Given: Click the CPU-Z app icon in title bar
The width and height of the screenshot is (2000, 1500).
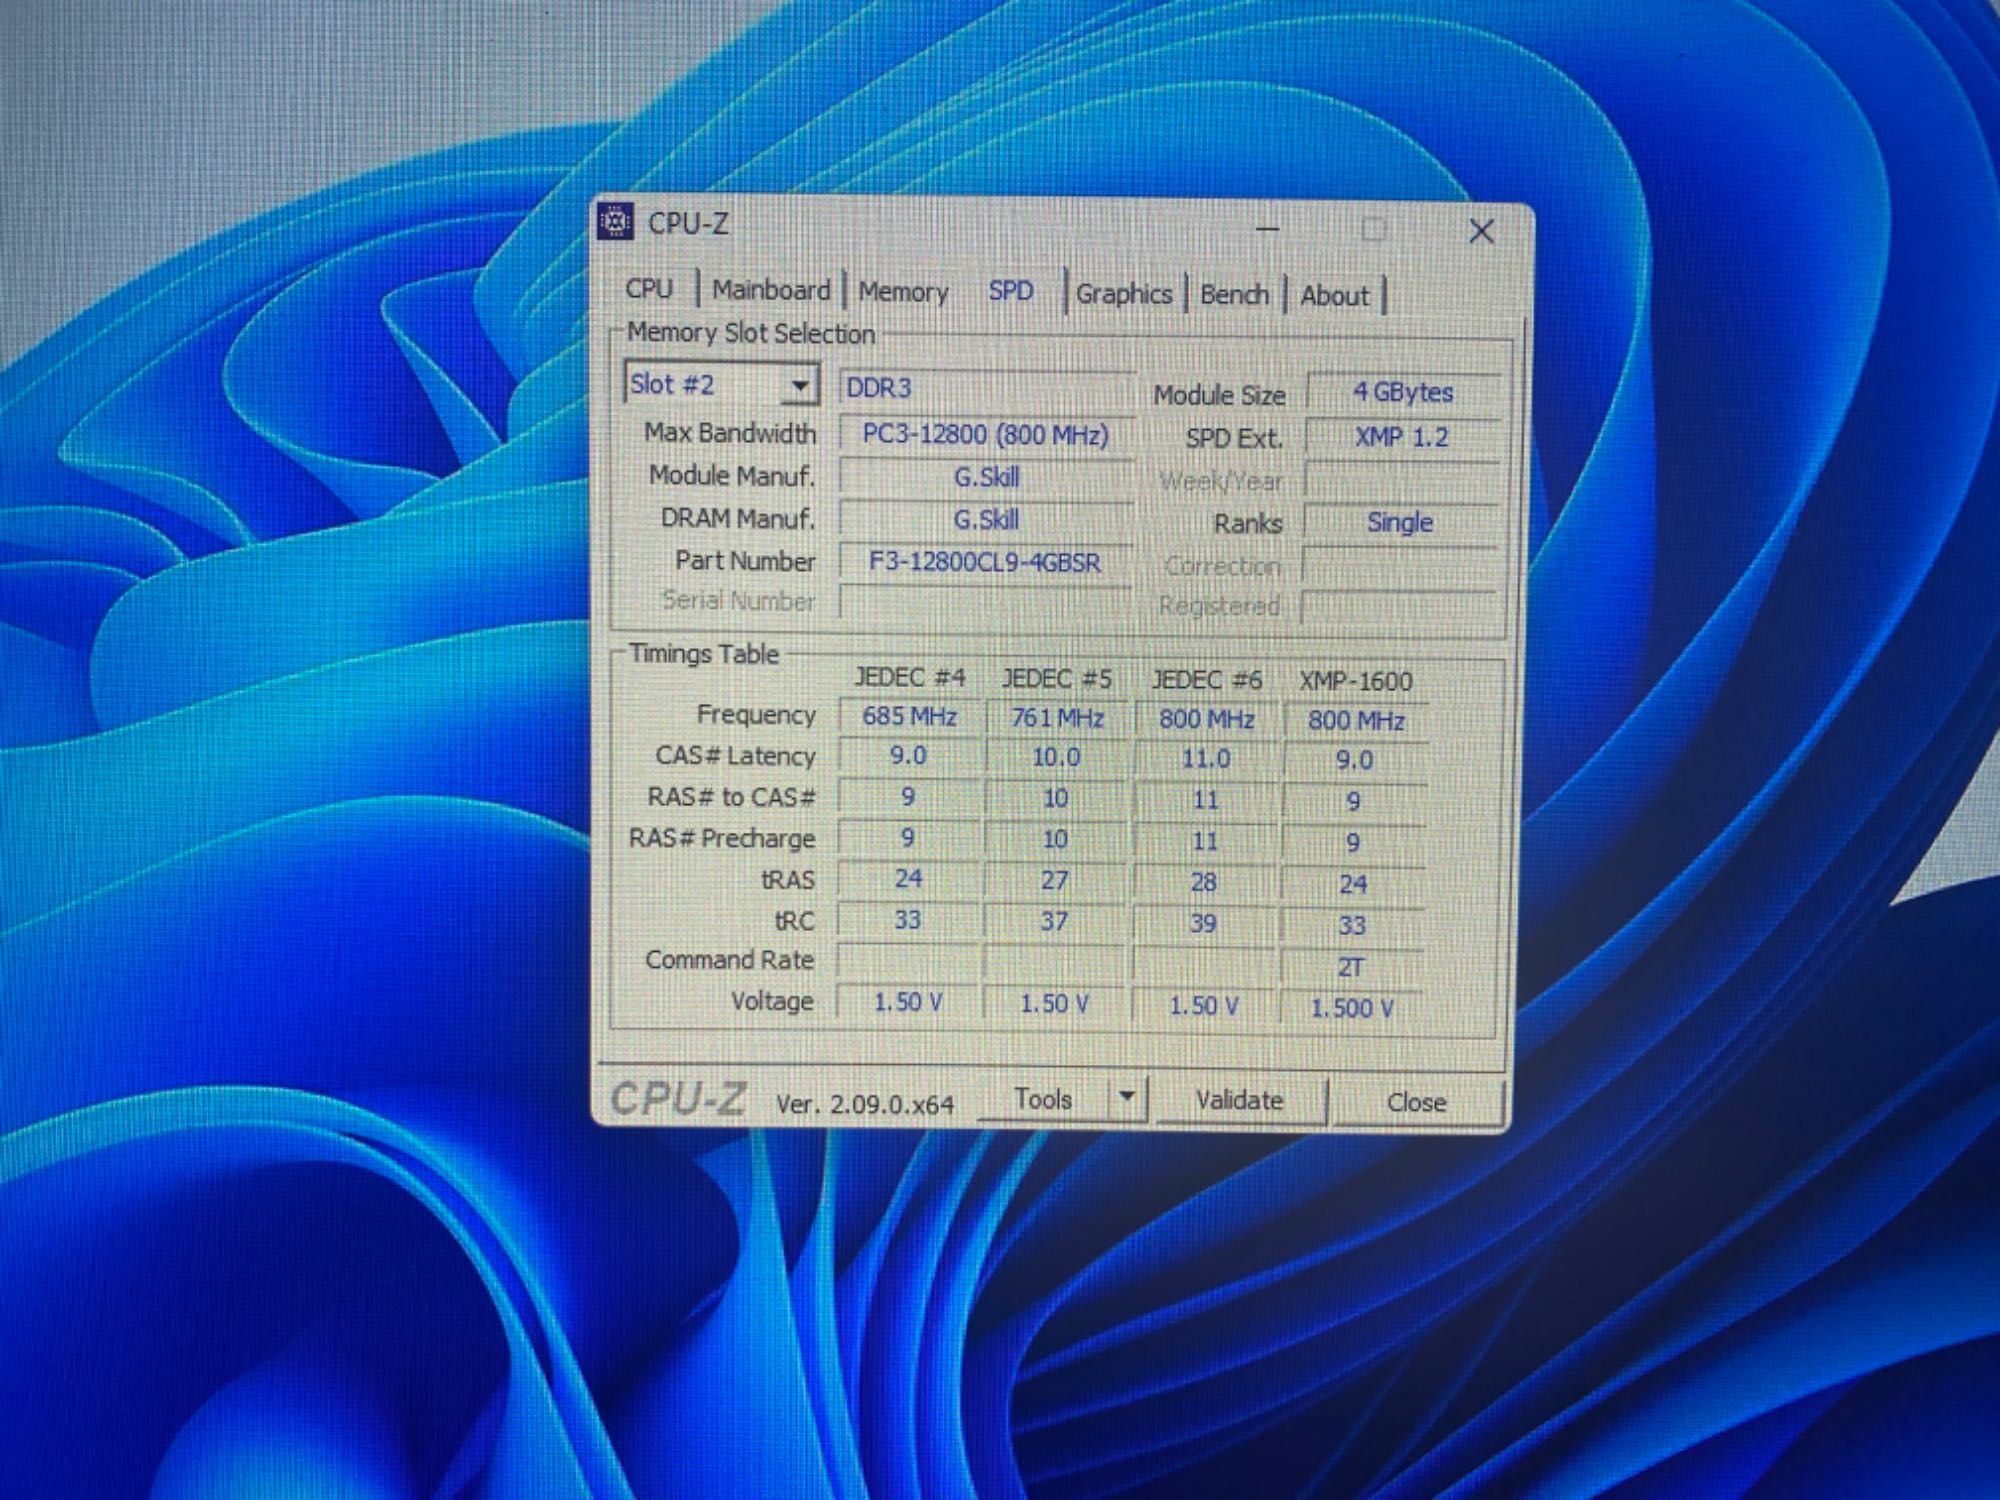Looking at the screenshot, I should coord(615,221).
